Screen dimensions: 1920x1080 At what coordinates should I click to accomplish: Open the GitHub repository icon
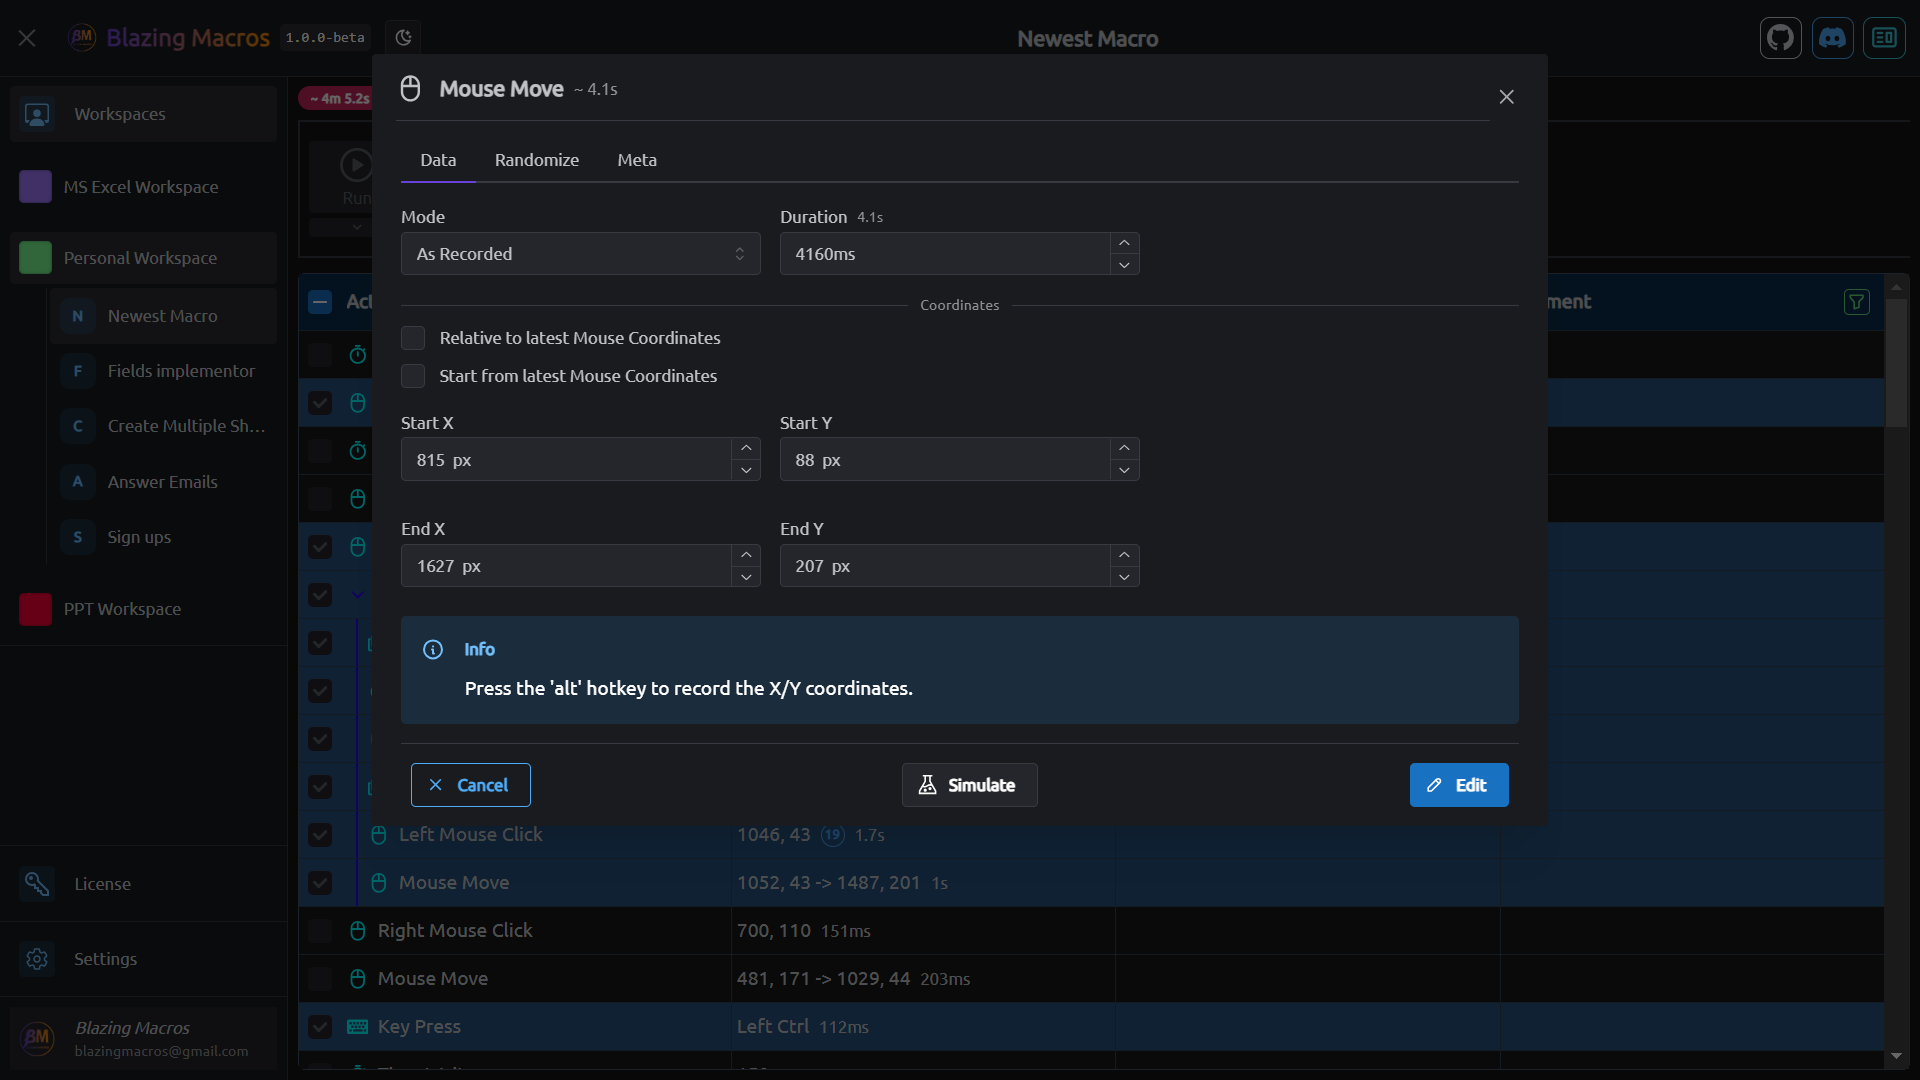pos(1780,38)
